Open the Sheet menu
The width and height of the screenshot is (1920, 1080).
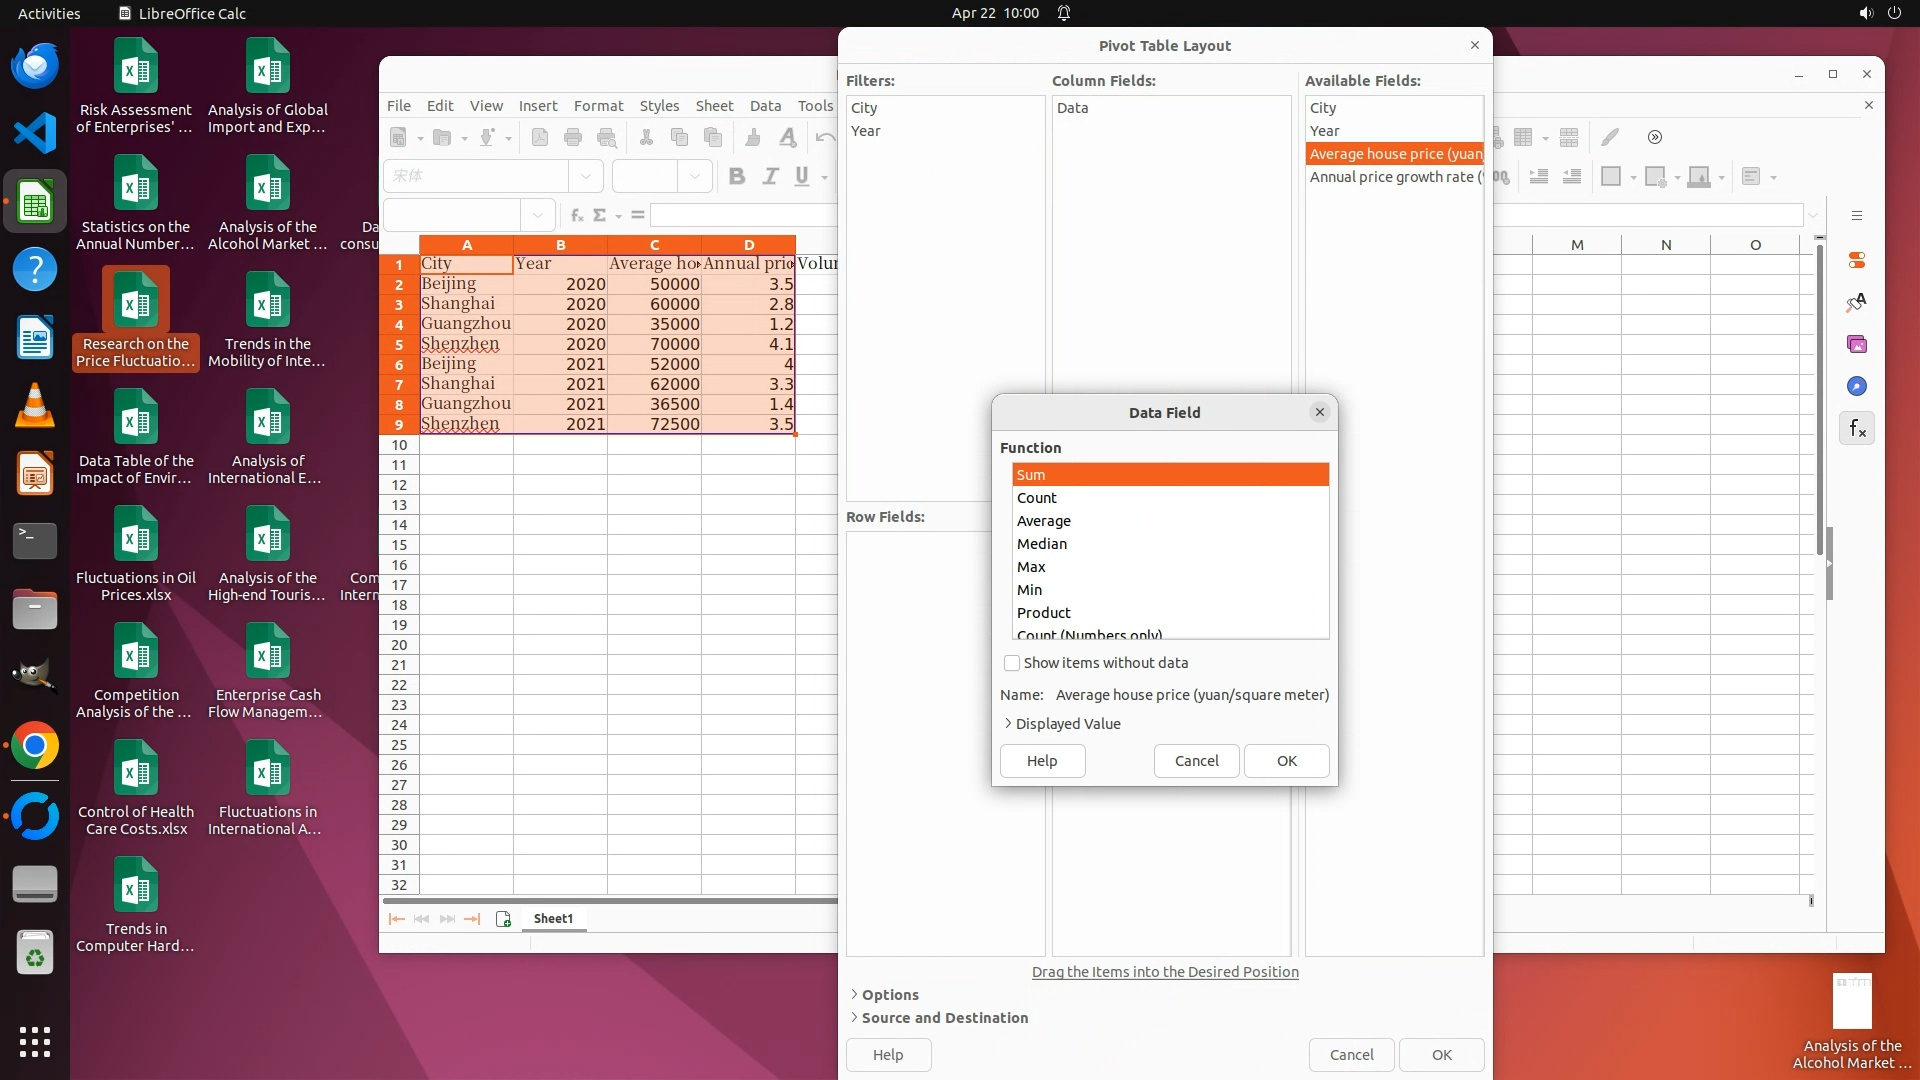tap(714, 106)
